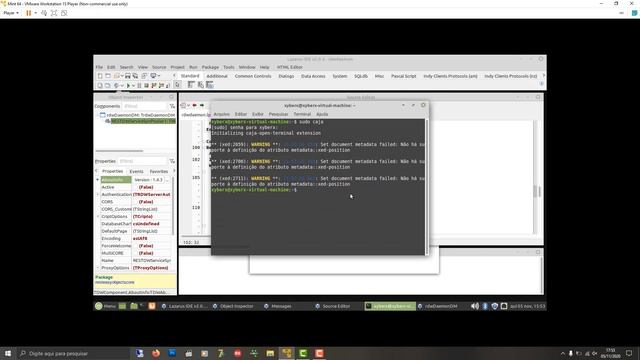Image resolution: width=640 pixels, height=360 pixels.
Task: Click the Windows Start button
Action: [x=8, y=353]
